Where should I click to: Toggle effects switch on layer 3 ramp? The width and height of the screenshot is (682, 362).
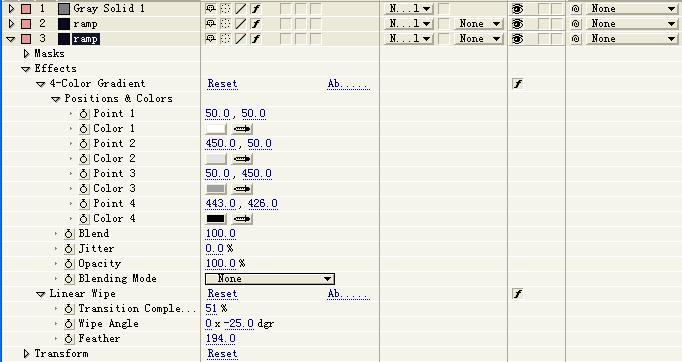[256, 39]
